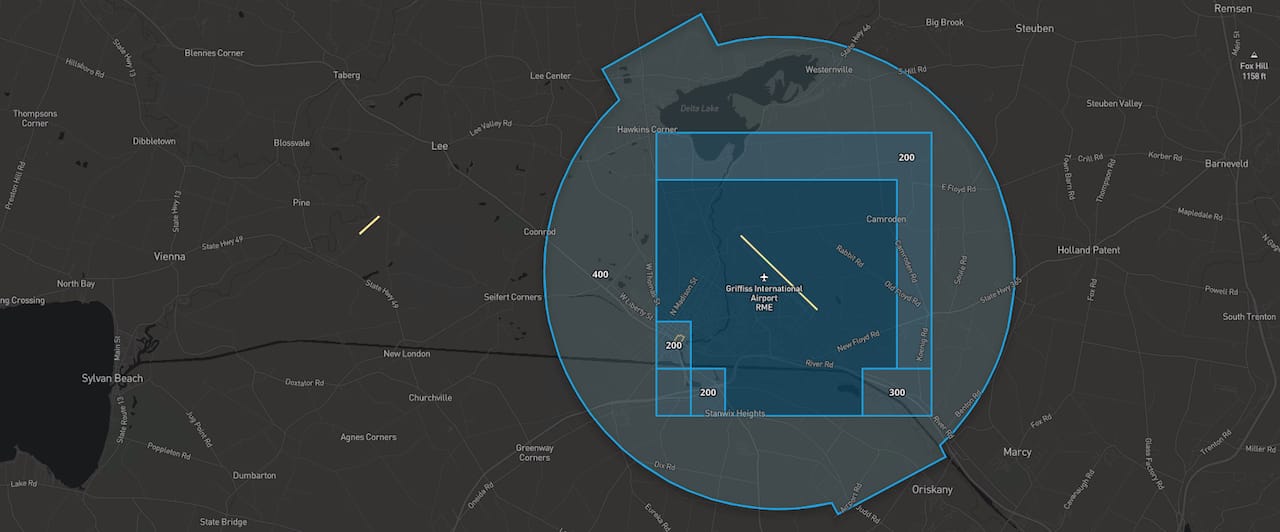Image resolution: width=1280 pixels, height=532 pixels.
Task: Click the Dumbarton label
Action: click(254, 475)
